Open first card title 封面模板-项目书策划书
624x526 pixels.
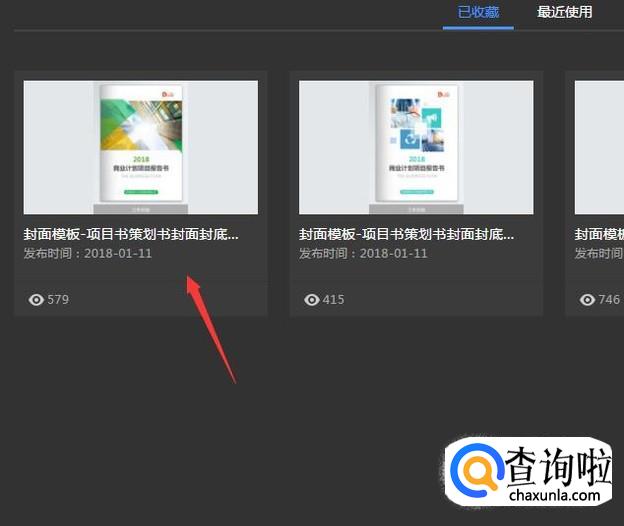131,234
